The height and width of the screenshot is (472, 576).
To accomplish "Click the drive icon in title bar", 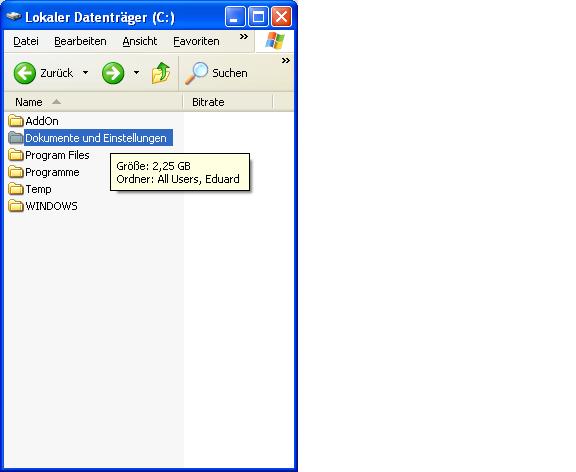I will coord(14,17).
